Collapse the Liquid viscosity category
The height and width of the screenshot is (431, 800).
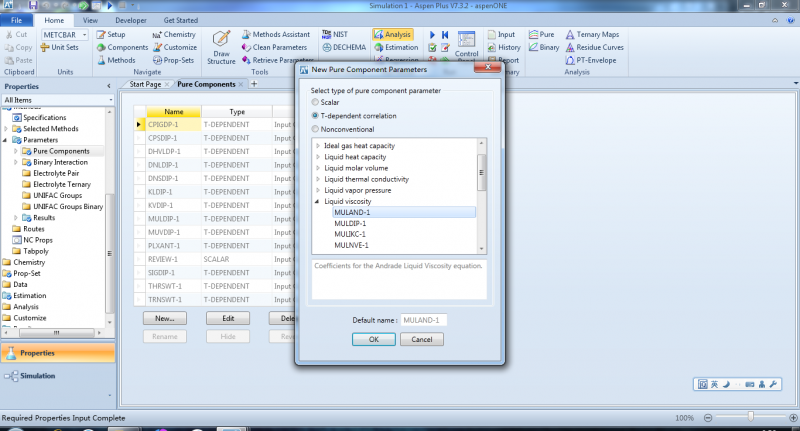coord(317,201)
